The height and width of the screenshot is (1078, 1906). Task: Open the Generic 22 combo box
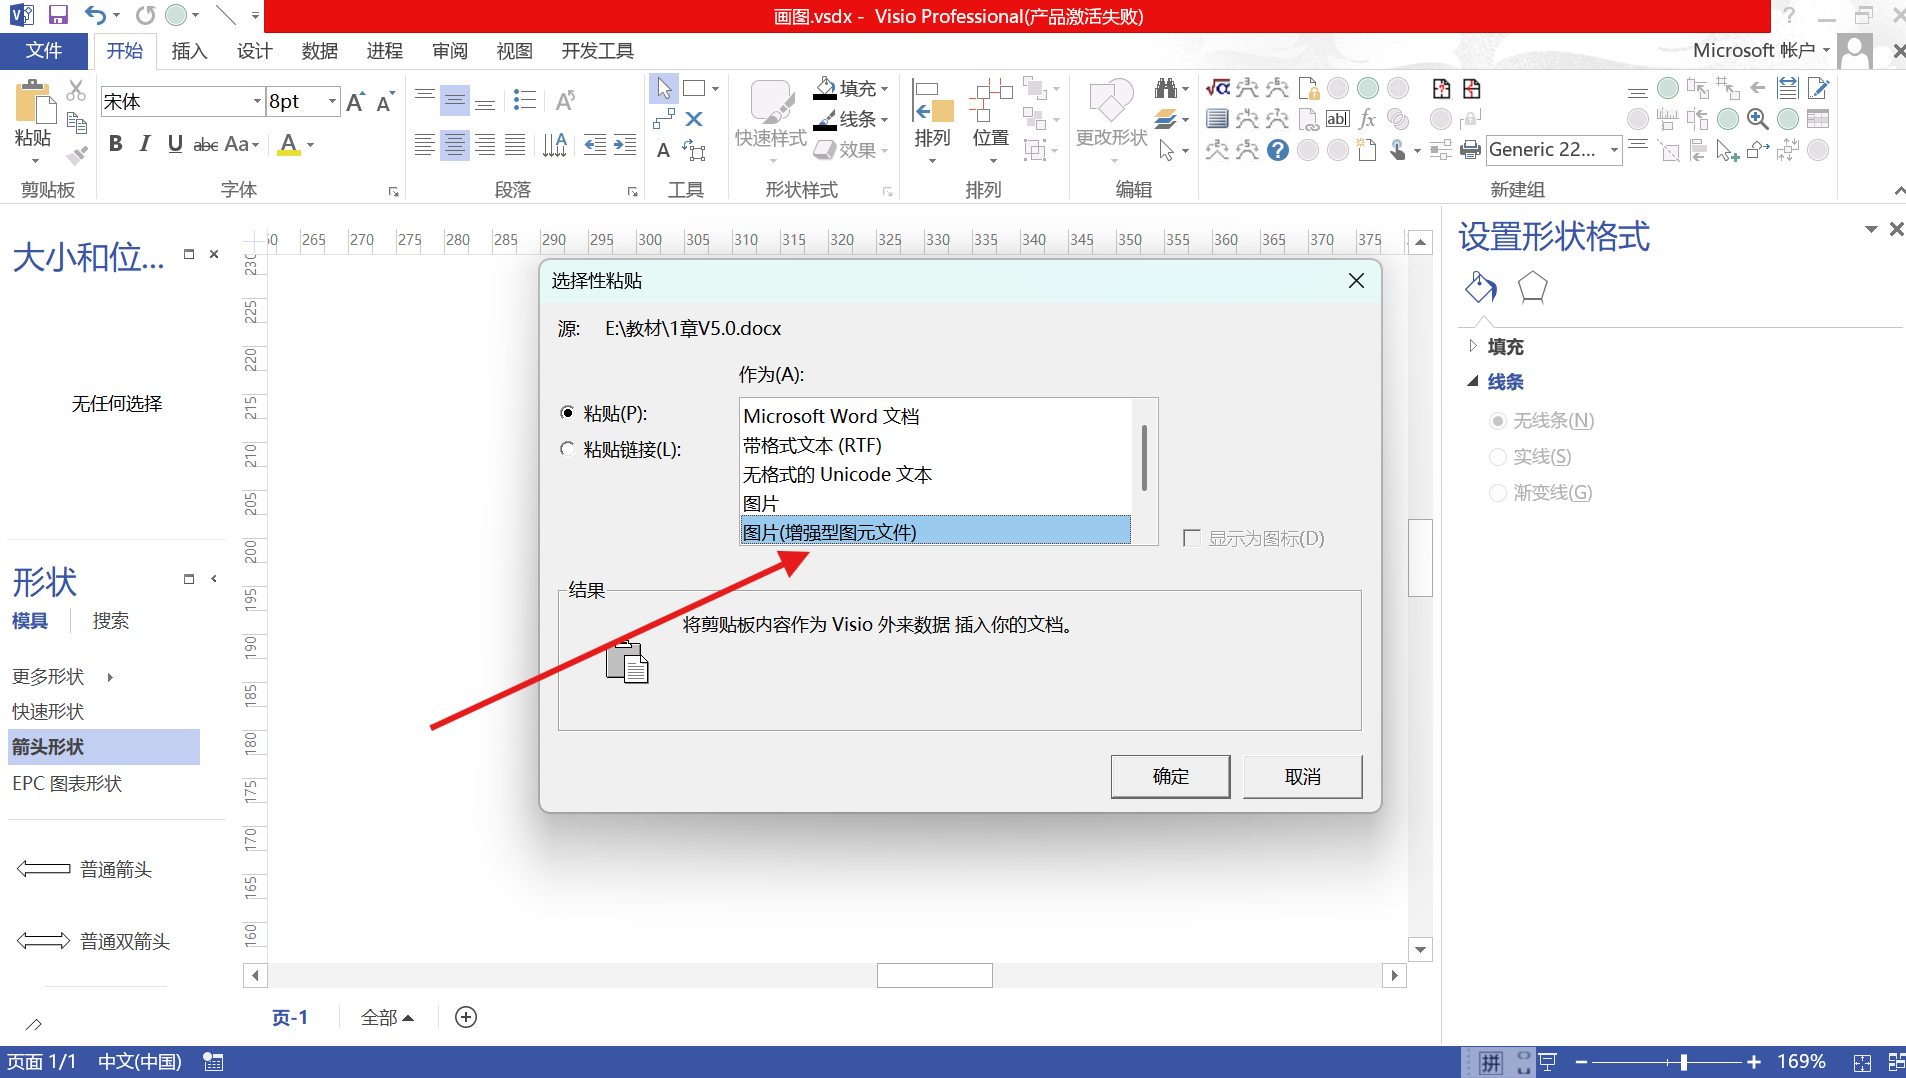(x=1553, y=150)
